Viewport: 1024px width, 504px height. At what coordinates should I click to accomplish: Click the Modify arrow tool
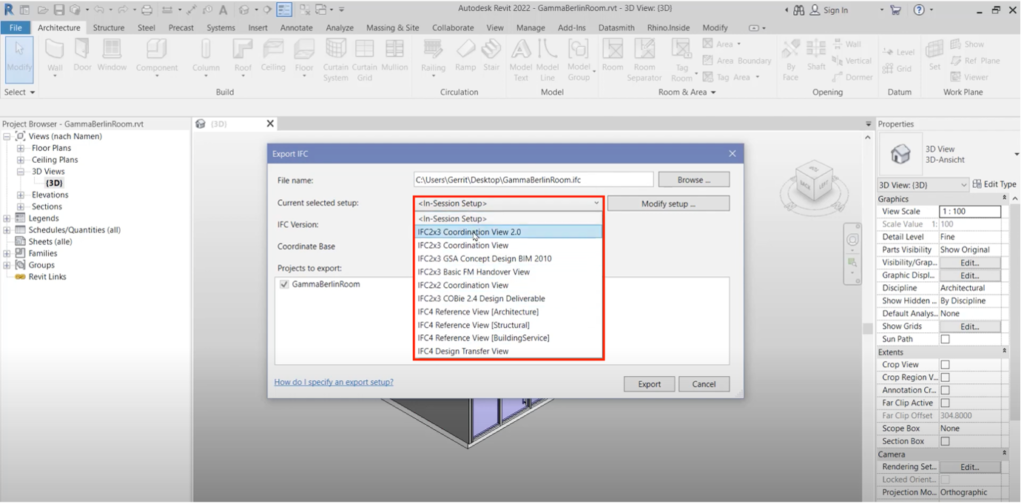pyautogui.click(x=19, y=59)
